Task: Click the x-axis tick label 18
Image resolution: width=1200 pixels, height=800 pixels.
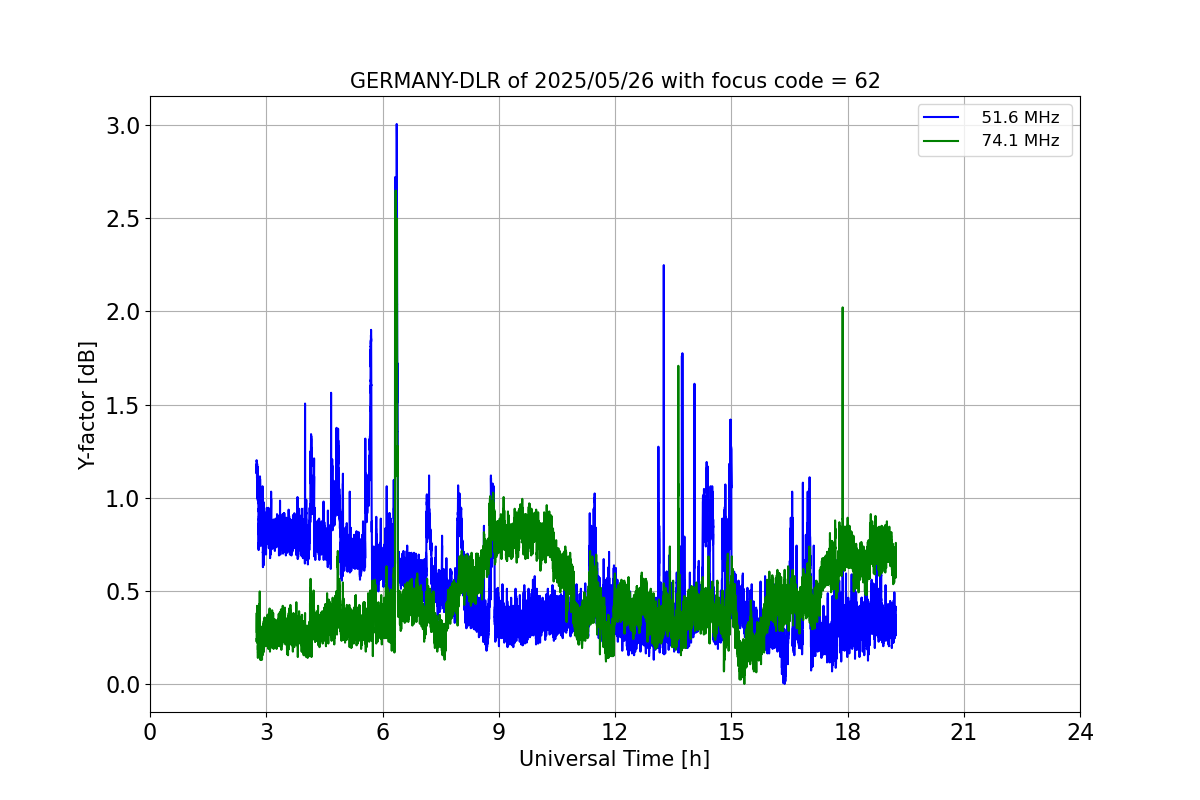Action: (x=848, y=732)
